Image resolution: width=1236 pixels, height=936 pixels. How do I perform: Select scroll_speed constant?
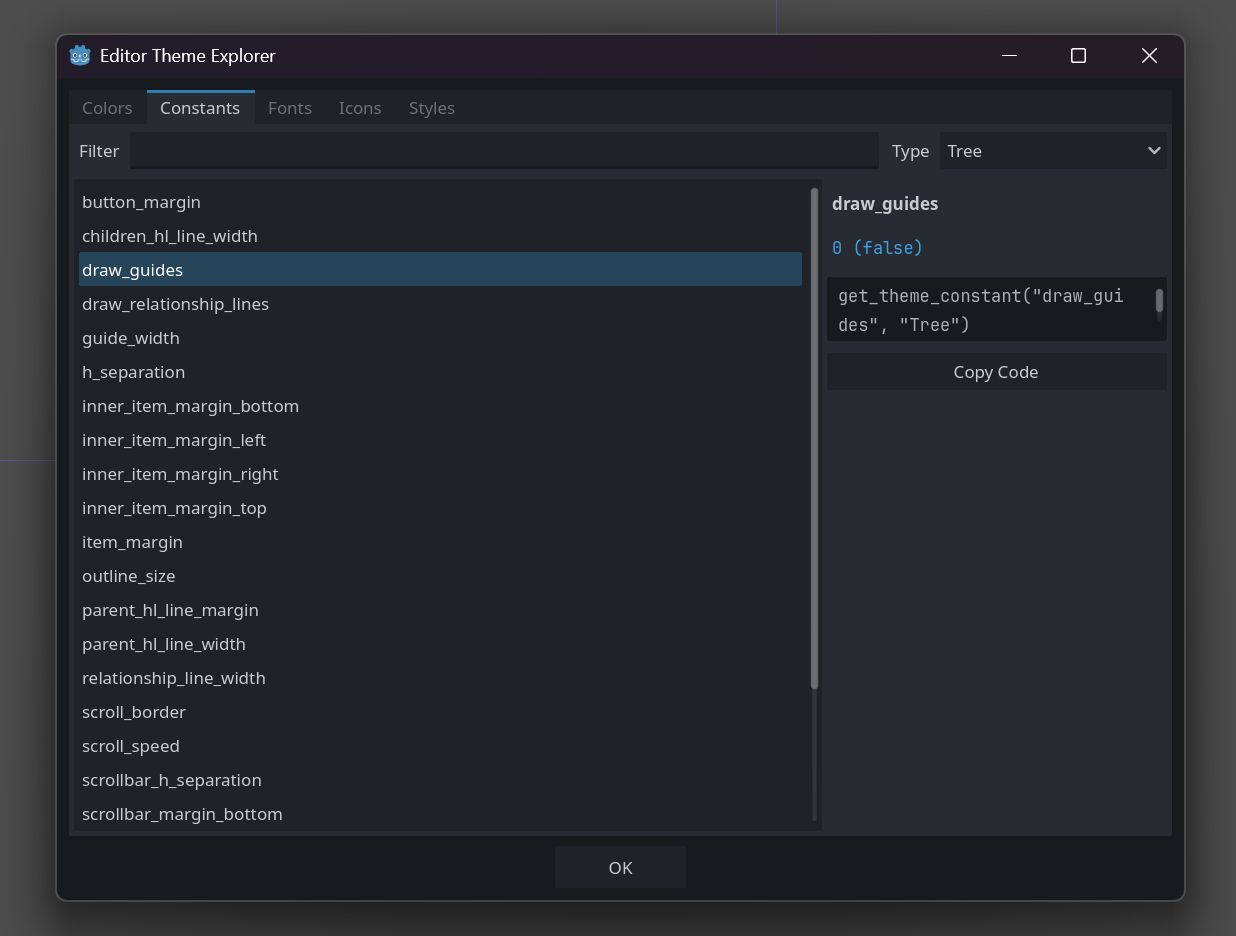coord(440,746)
